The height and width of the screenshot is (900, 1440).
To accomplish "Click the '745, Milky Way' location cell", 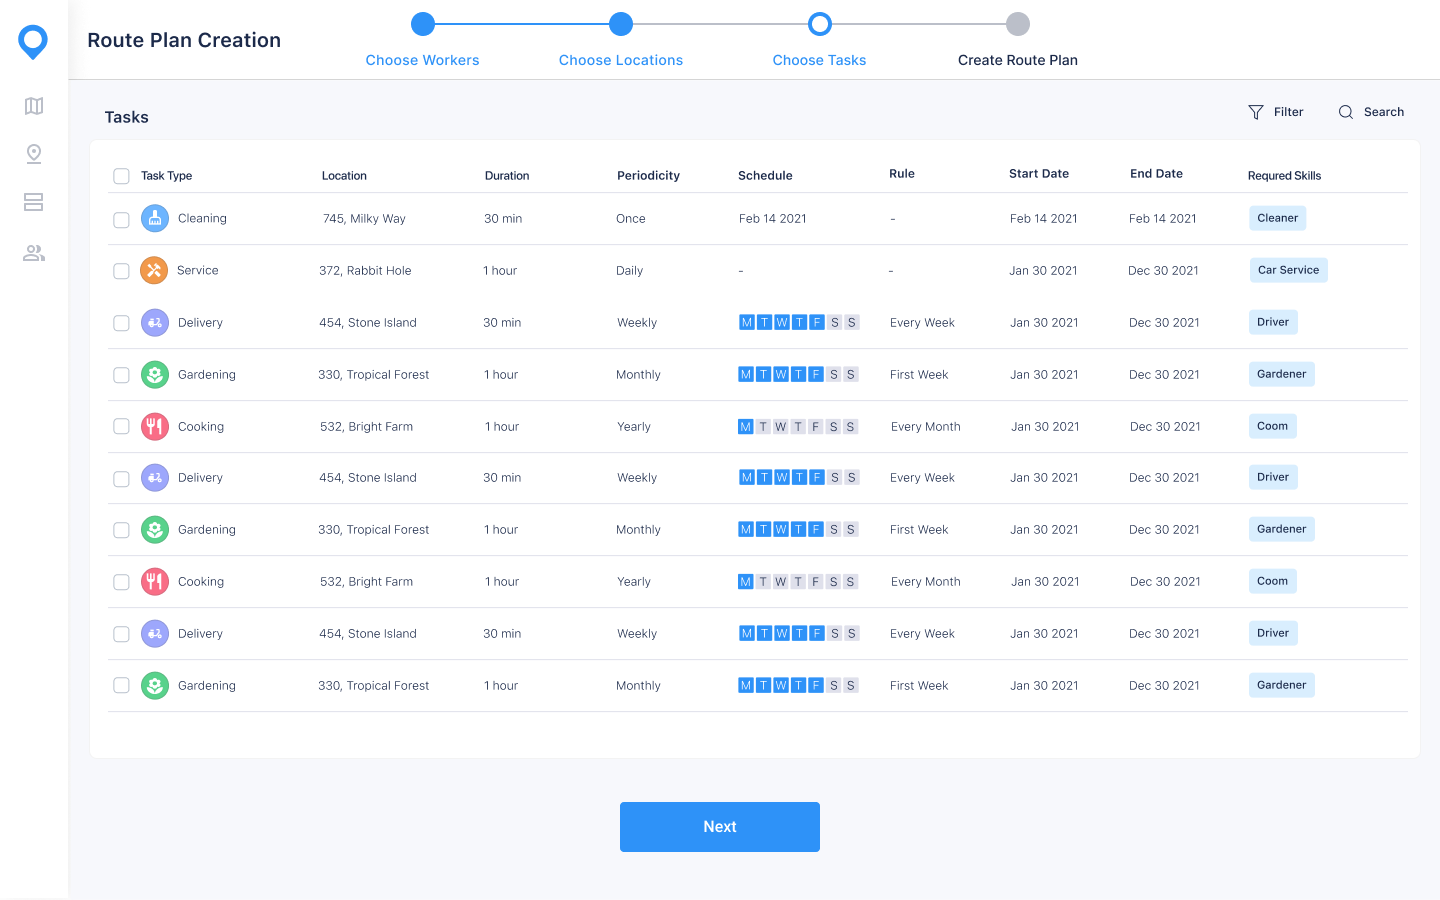I will pyautogui.click(x=364, y=219).
